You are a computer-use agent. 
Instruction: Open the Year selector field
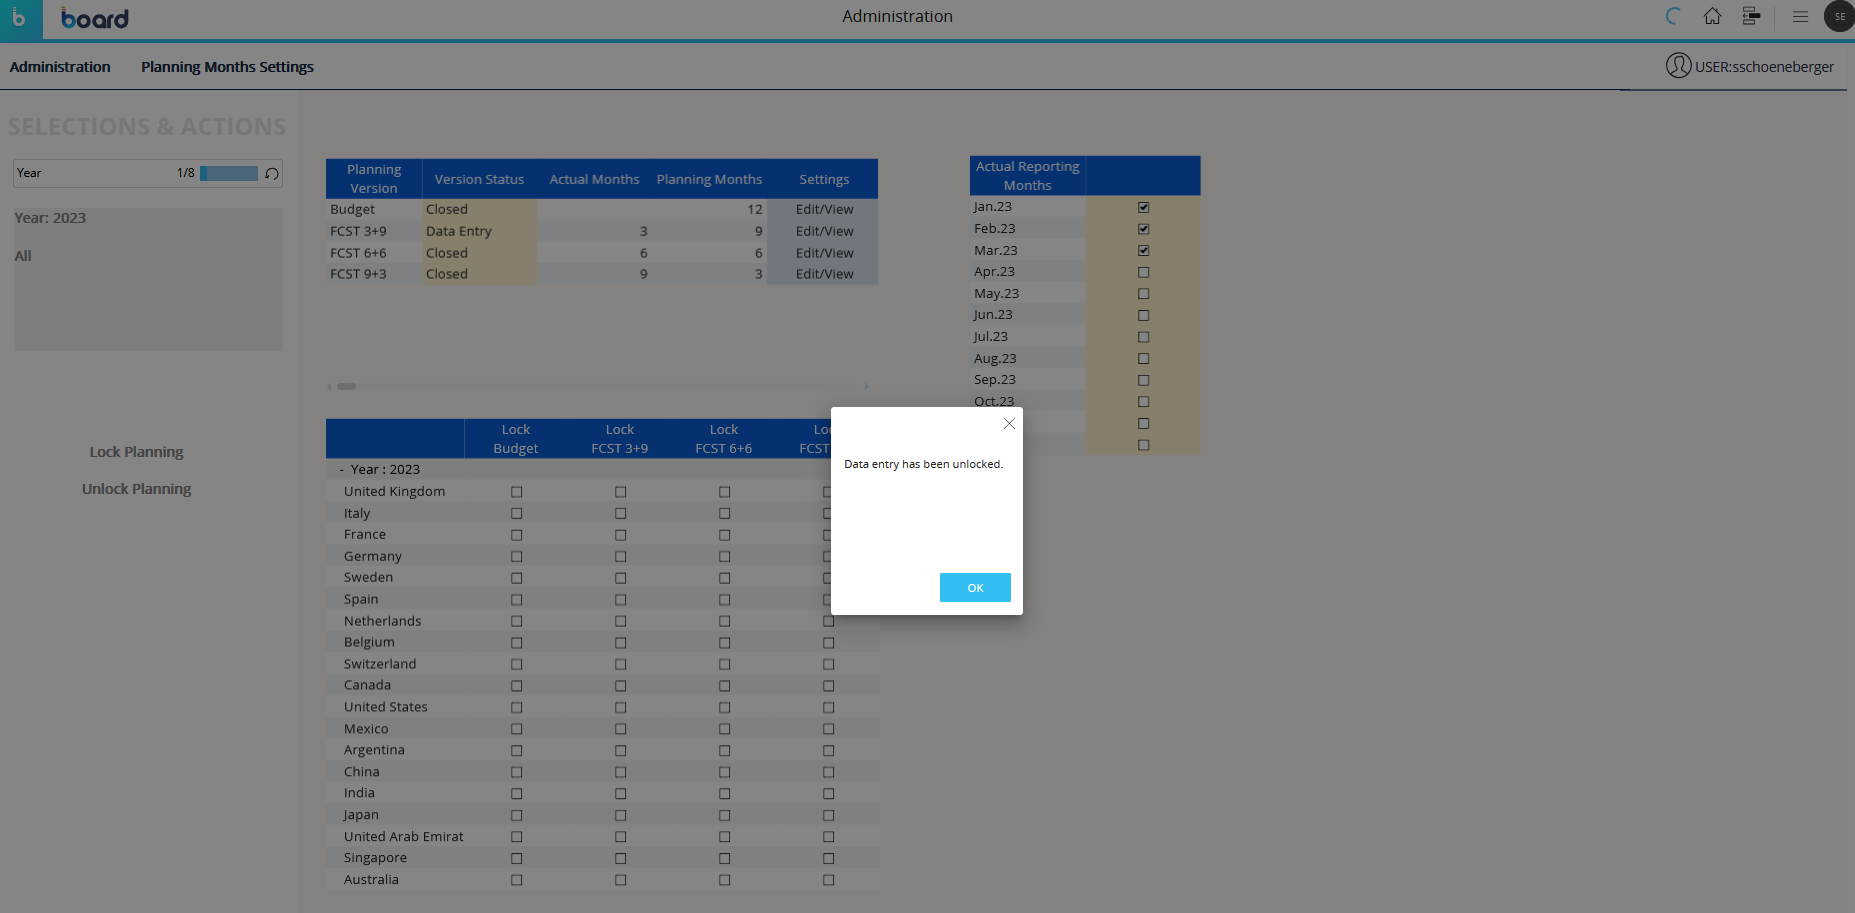coord(148,173)
